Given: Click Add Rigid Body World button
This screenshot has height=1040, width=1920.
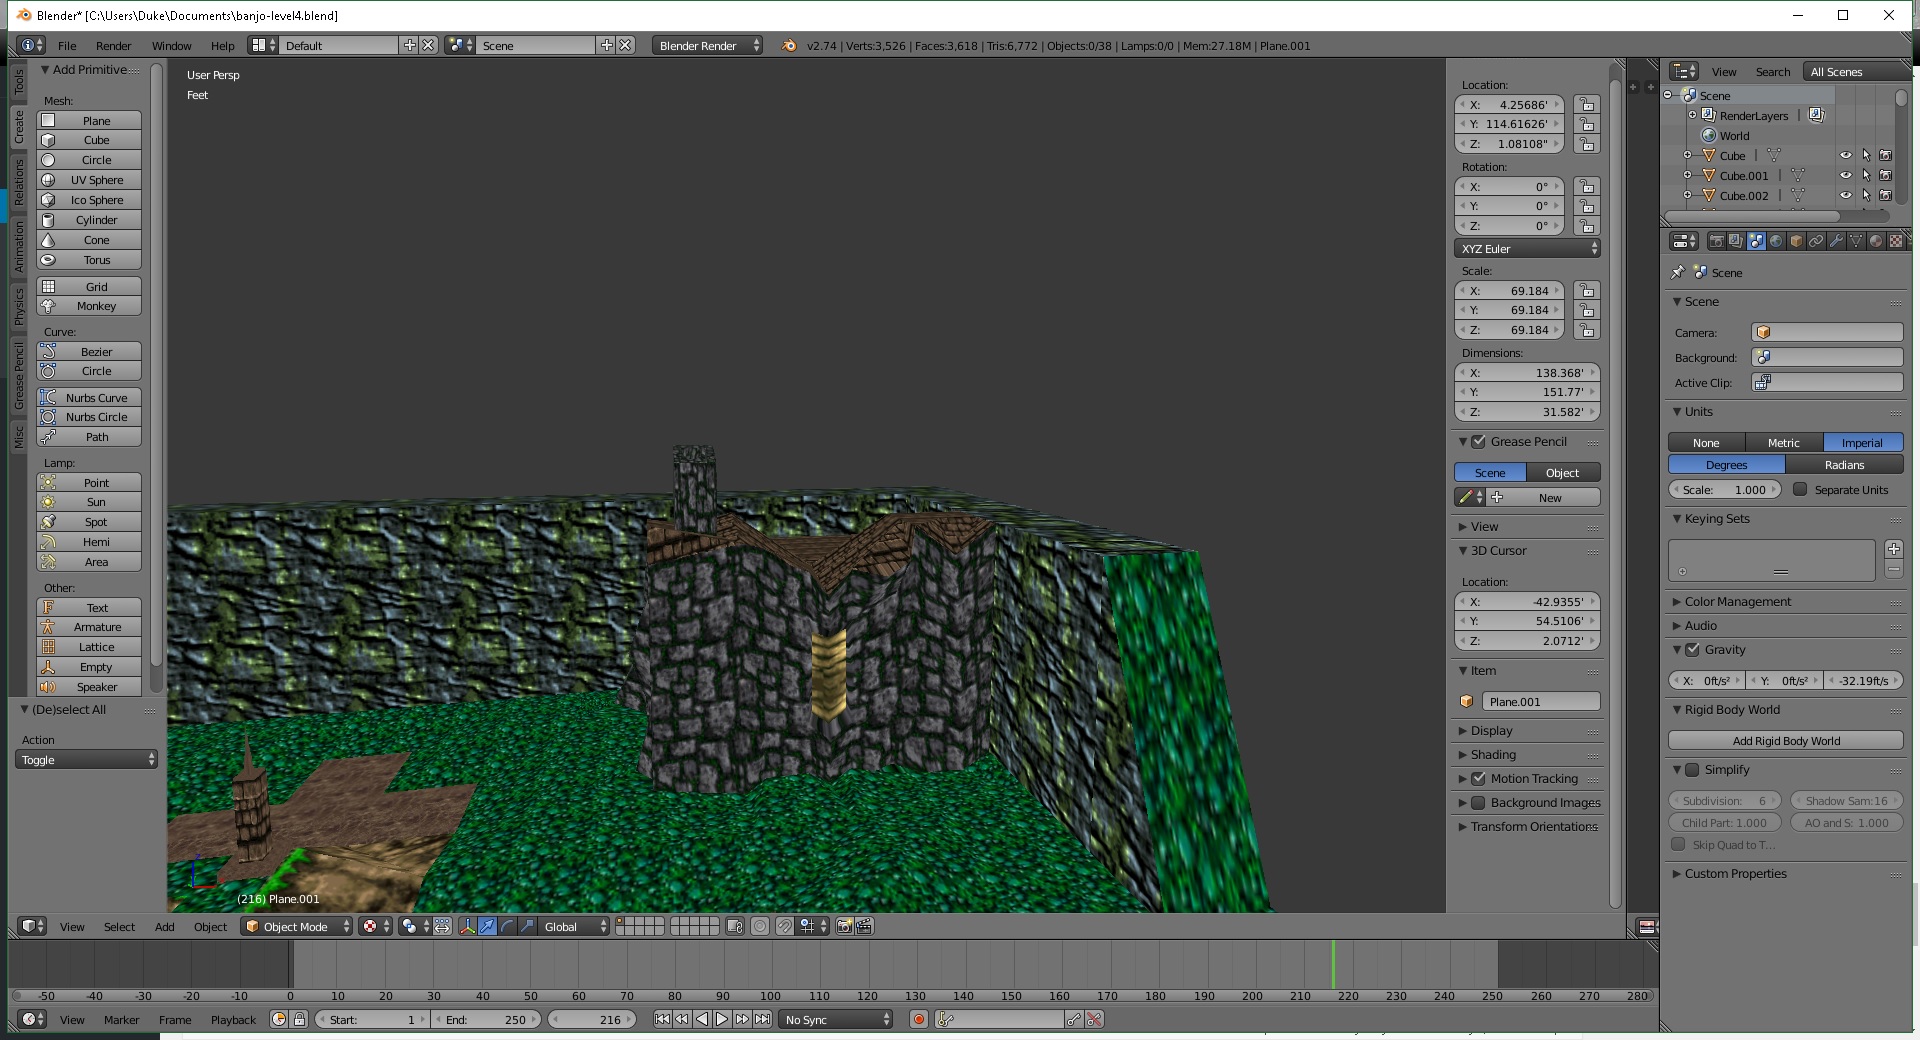Looking at the screenshot, I should (x=1785, y=741).
